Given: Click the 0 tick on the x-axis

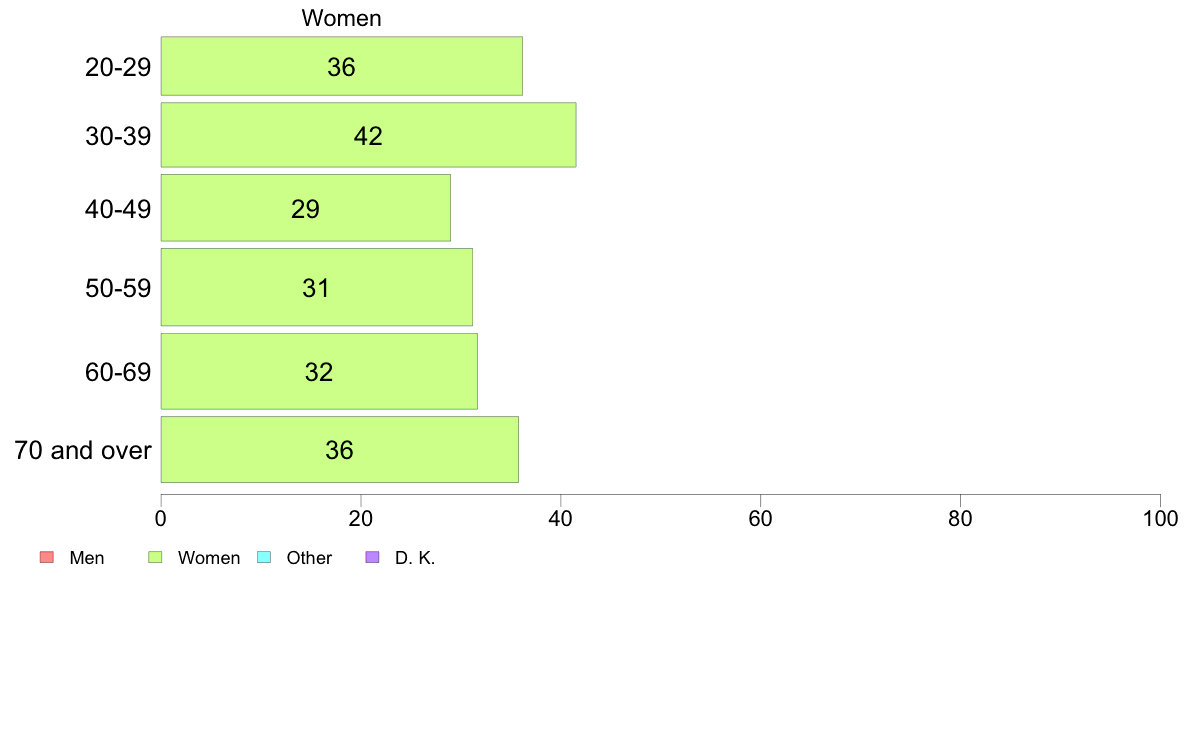Looking at the screenshot, I should click(x=161, y=518).
